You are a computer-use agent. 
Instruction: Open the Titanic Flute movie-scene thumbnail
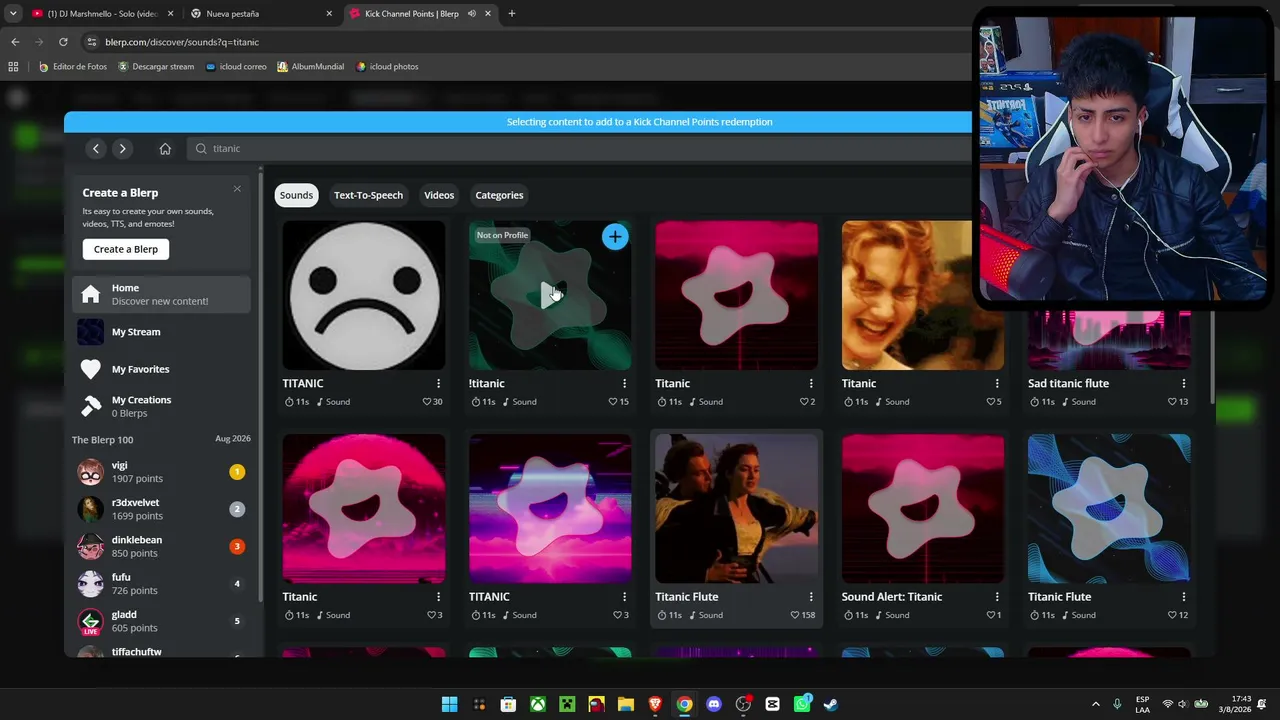[x=736, y=509]
